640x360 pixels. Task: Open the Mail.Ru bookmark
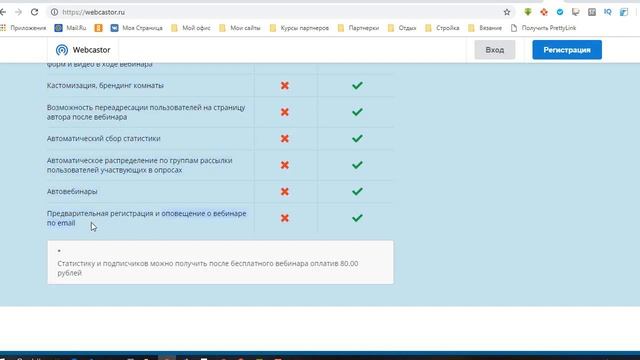[71, 28]
